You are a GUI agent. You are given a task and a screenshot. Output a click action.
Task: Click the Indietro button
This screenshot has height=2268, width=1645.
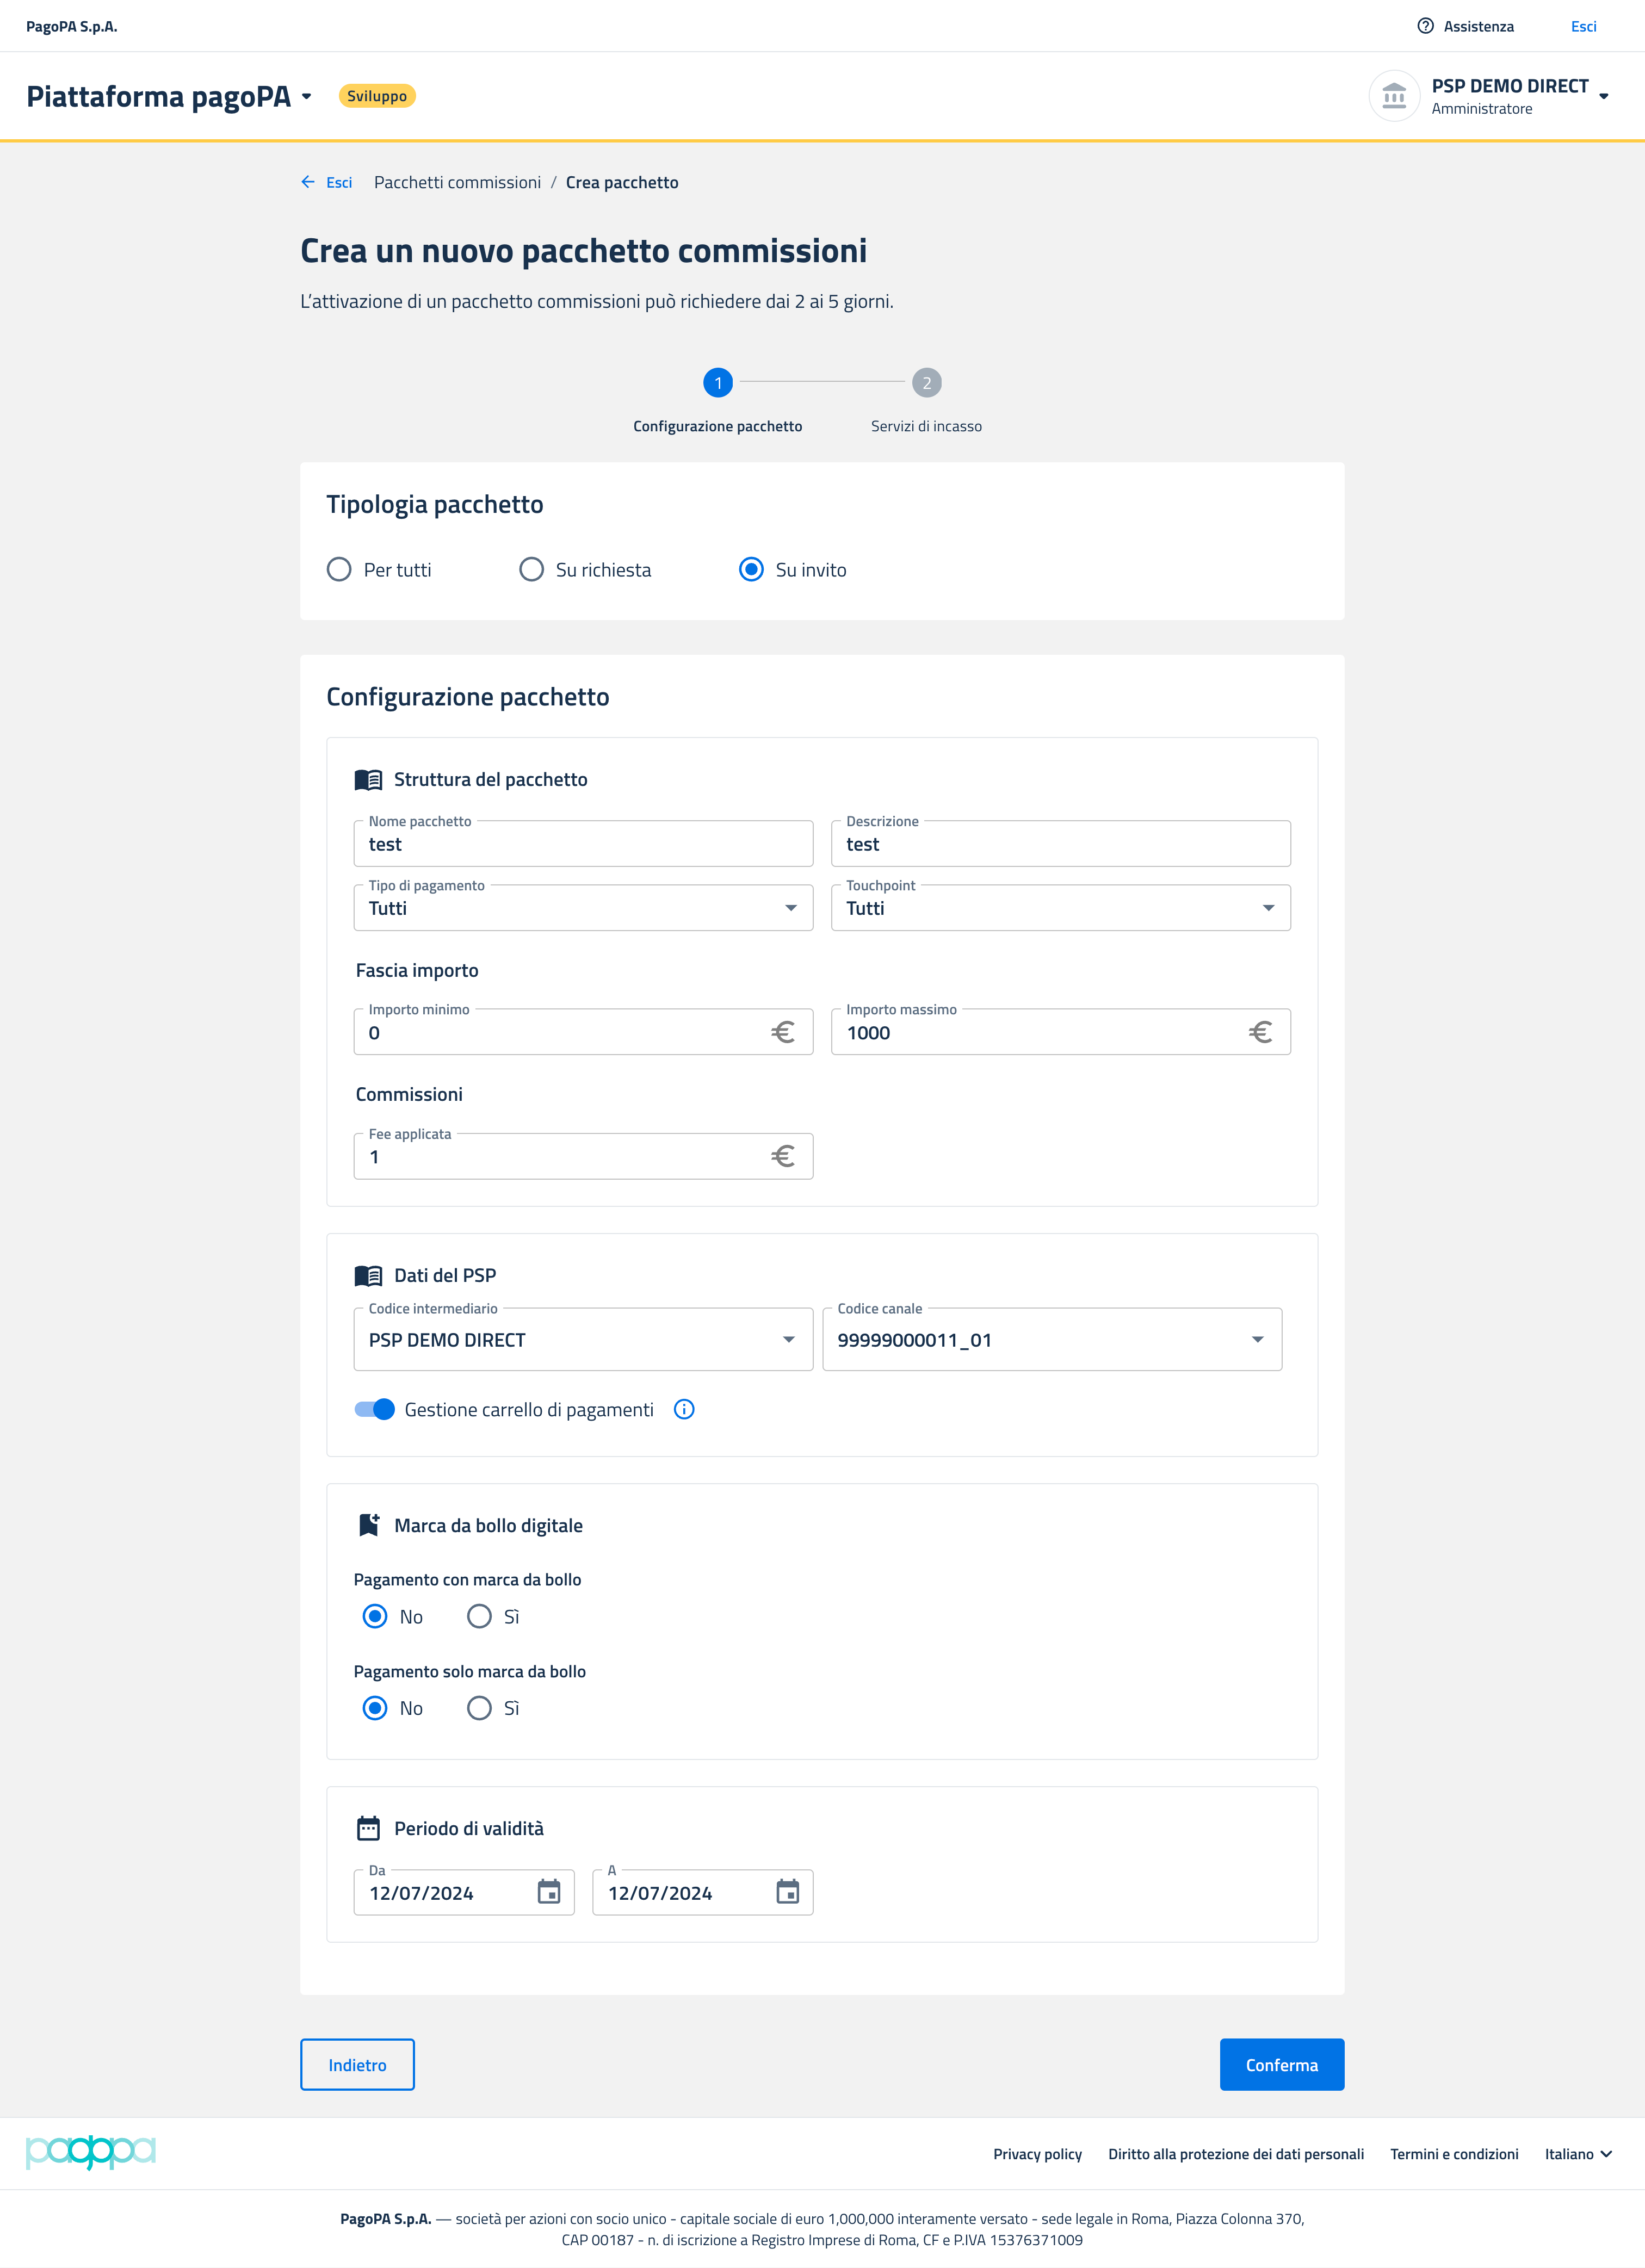(x=357, y=2065)
